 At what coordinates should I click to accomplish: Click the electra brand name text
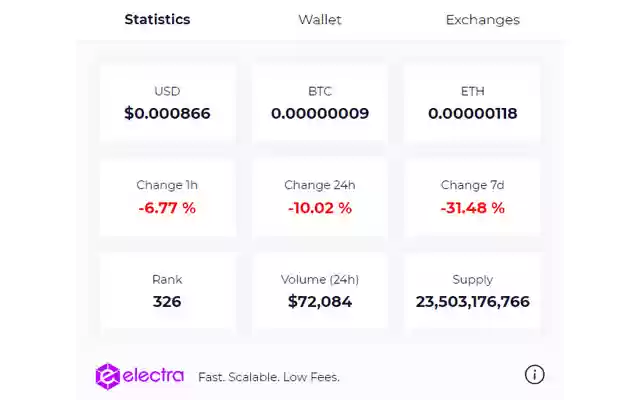click(x=153, y=376)
